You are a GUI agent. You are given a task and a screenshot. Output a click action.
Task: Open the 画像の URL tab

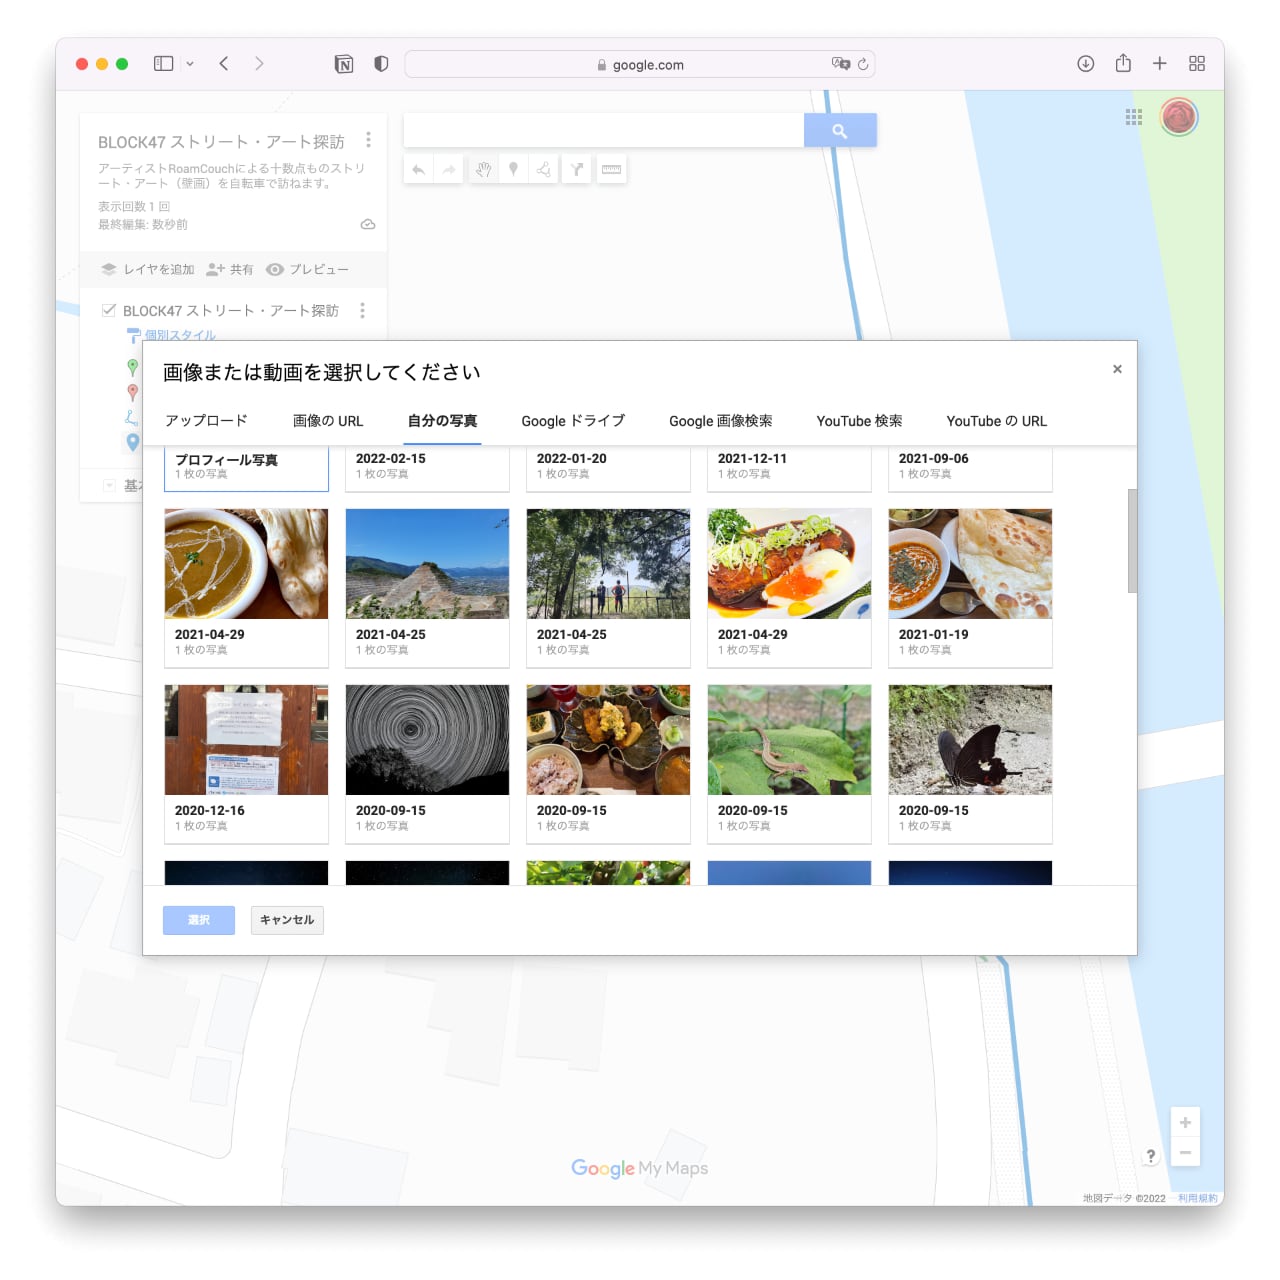point(328,421)
